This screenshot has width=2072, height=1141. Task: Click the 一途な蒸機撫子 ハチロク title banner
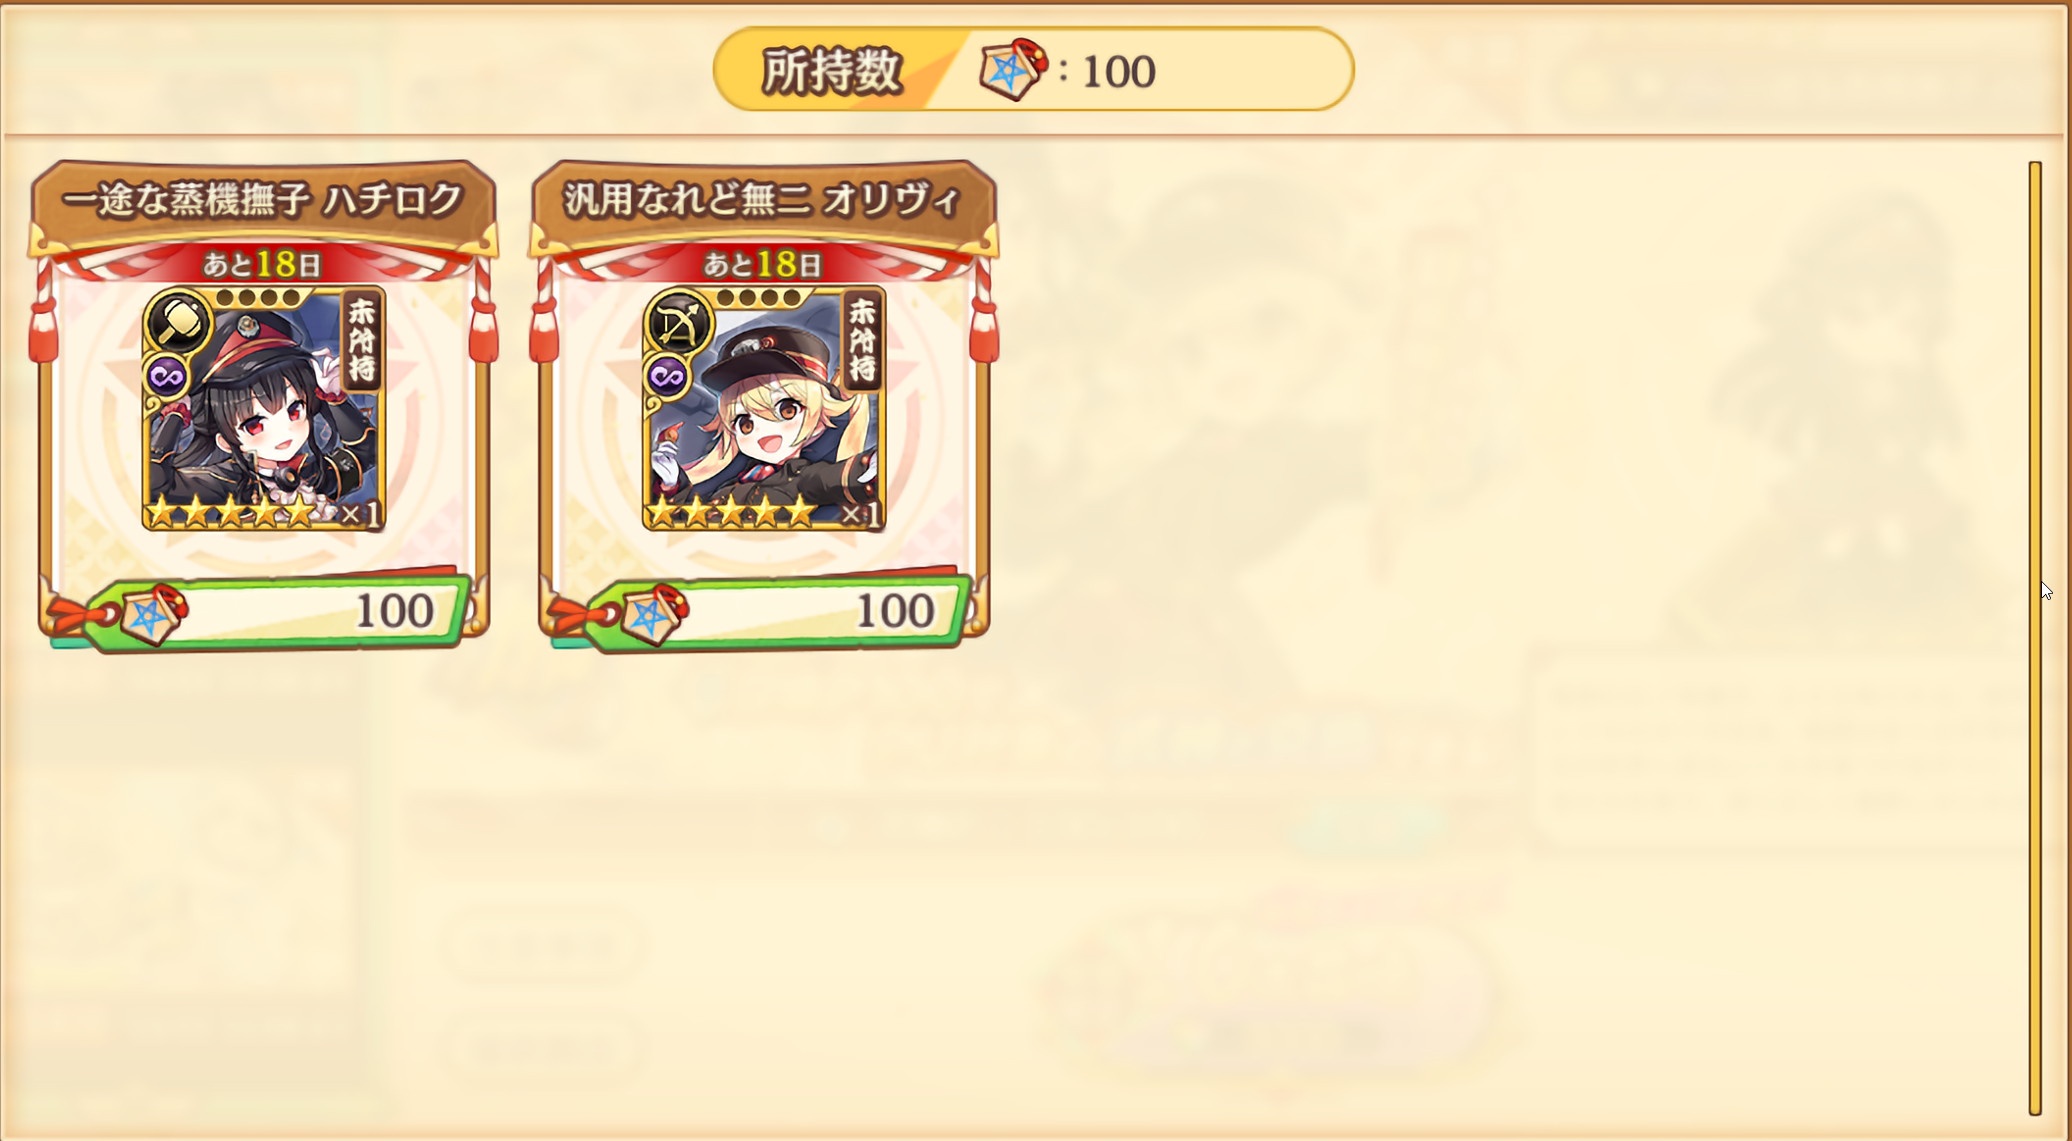pyautogui.click(x=264, y=200)
